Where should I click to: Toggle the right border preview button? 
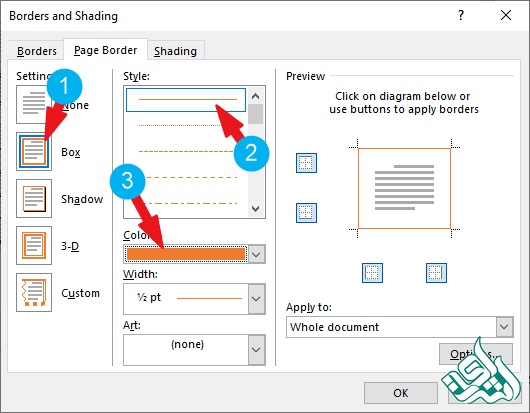point(436,273)
